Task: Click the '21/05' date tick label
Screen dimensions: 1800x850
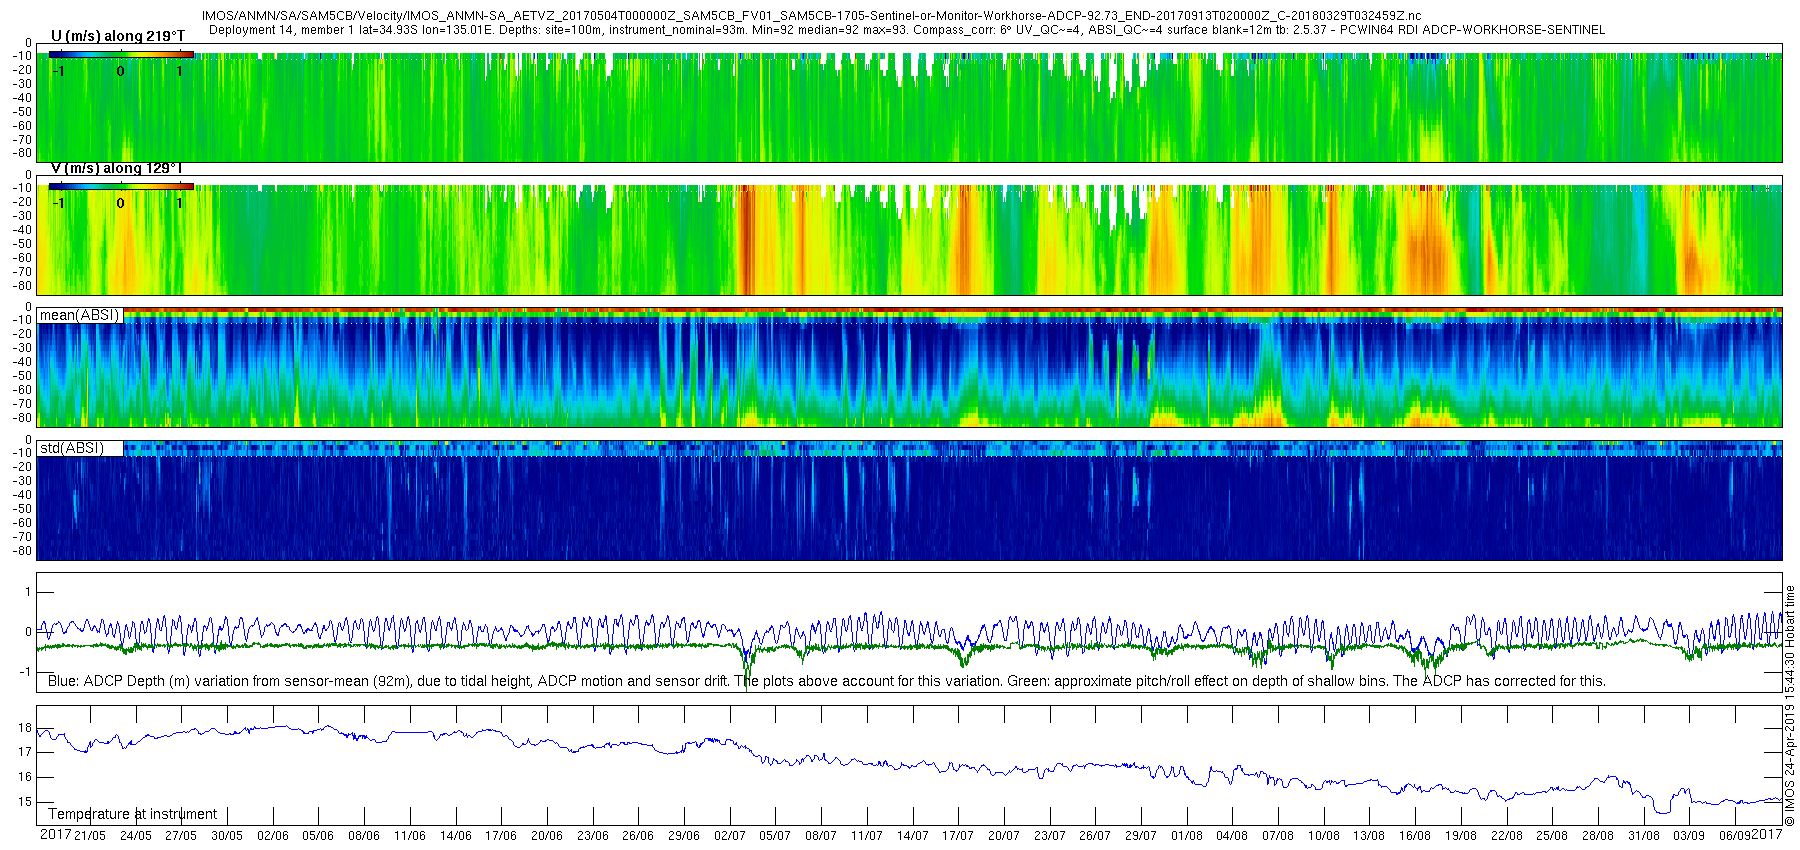Action: point(90,836)
